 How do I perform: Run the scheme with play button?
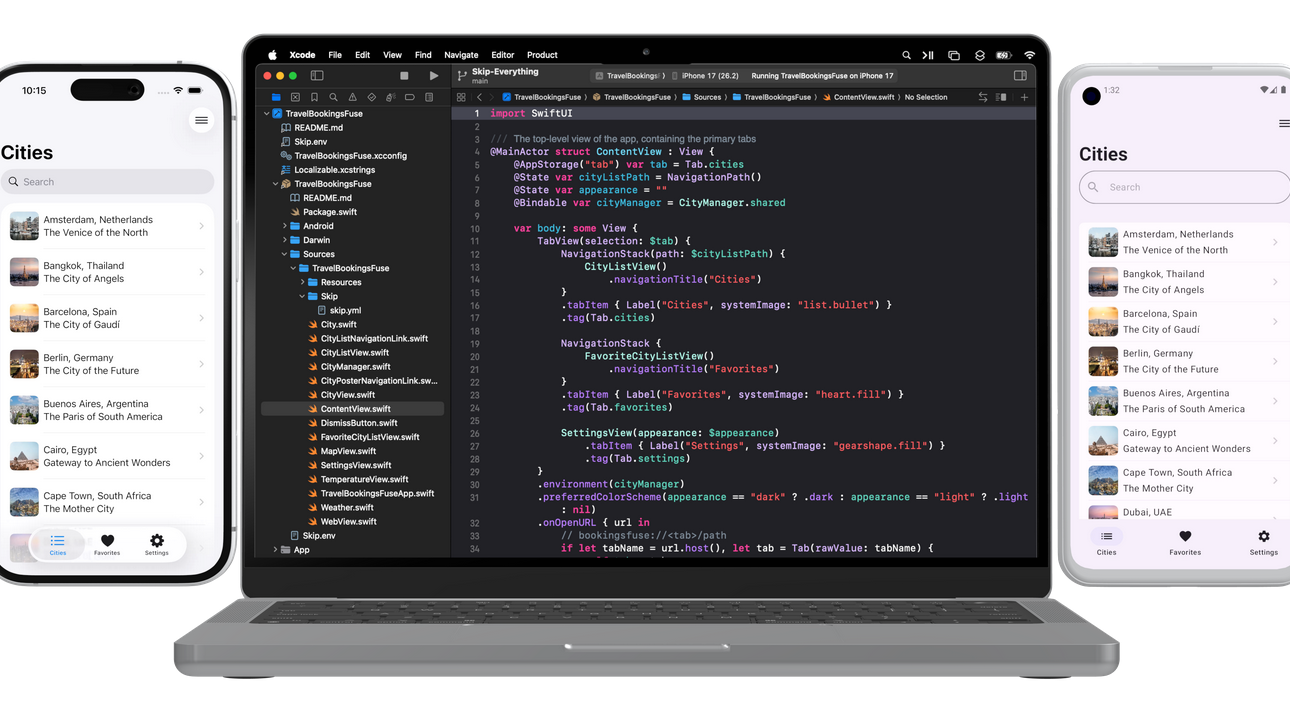[x=433, y=76]
